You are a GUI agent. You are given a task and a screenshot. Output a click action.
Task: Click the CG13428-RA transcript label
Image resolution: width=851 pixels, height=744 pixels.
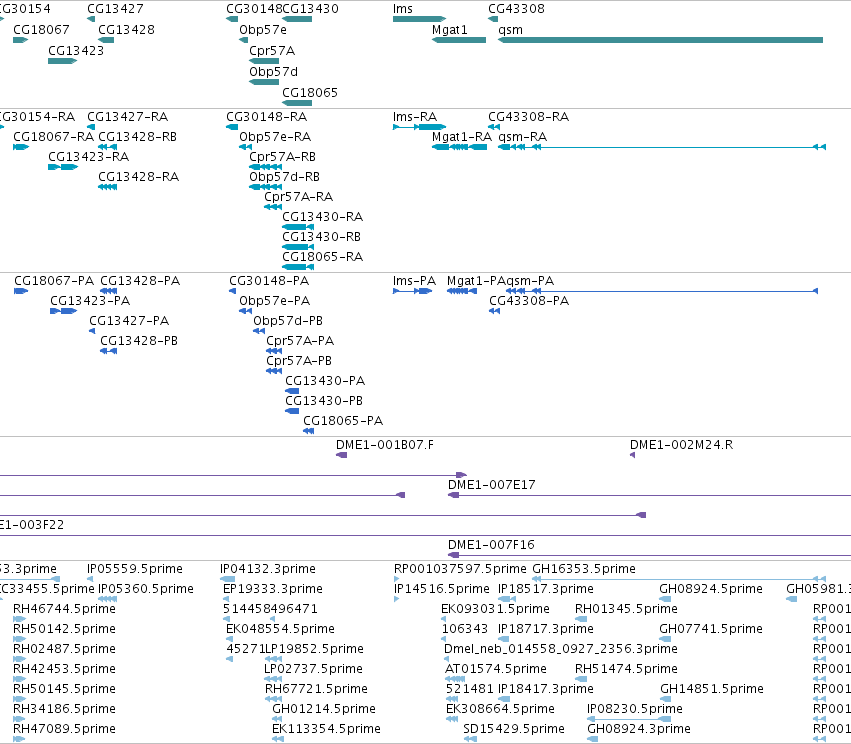[138, 177]
